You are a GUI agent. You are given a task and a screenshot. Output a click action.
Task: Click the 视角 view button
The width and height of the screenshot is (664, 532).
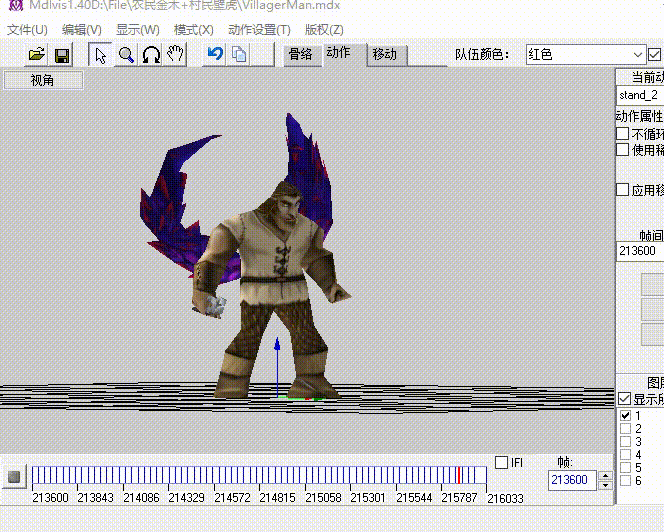tap(43, 80)
